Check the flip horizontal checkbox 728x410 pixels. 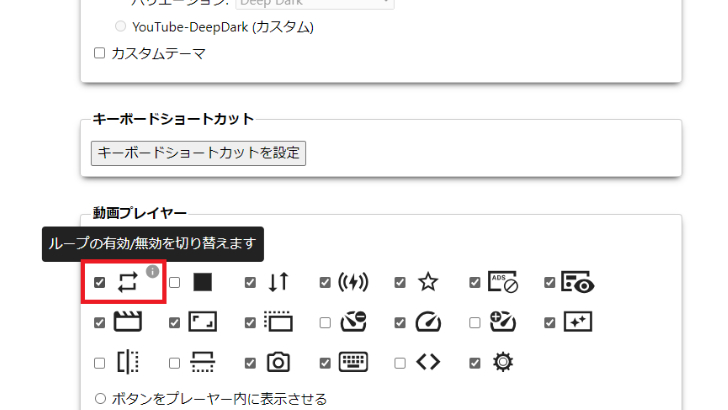coord(99,363)
